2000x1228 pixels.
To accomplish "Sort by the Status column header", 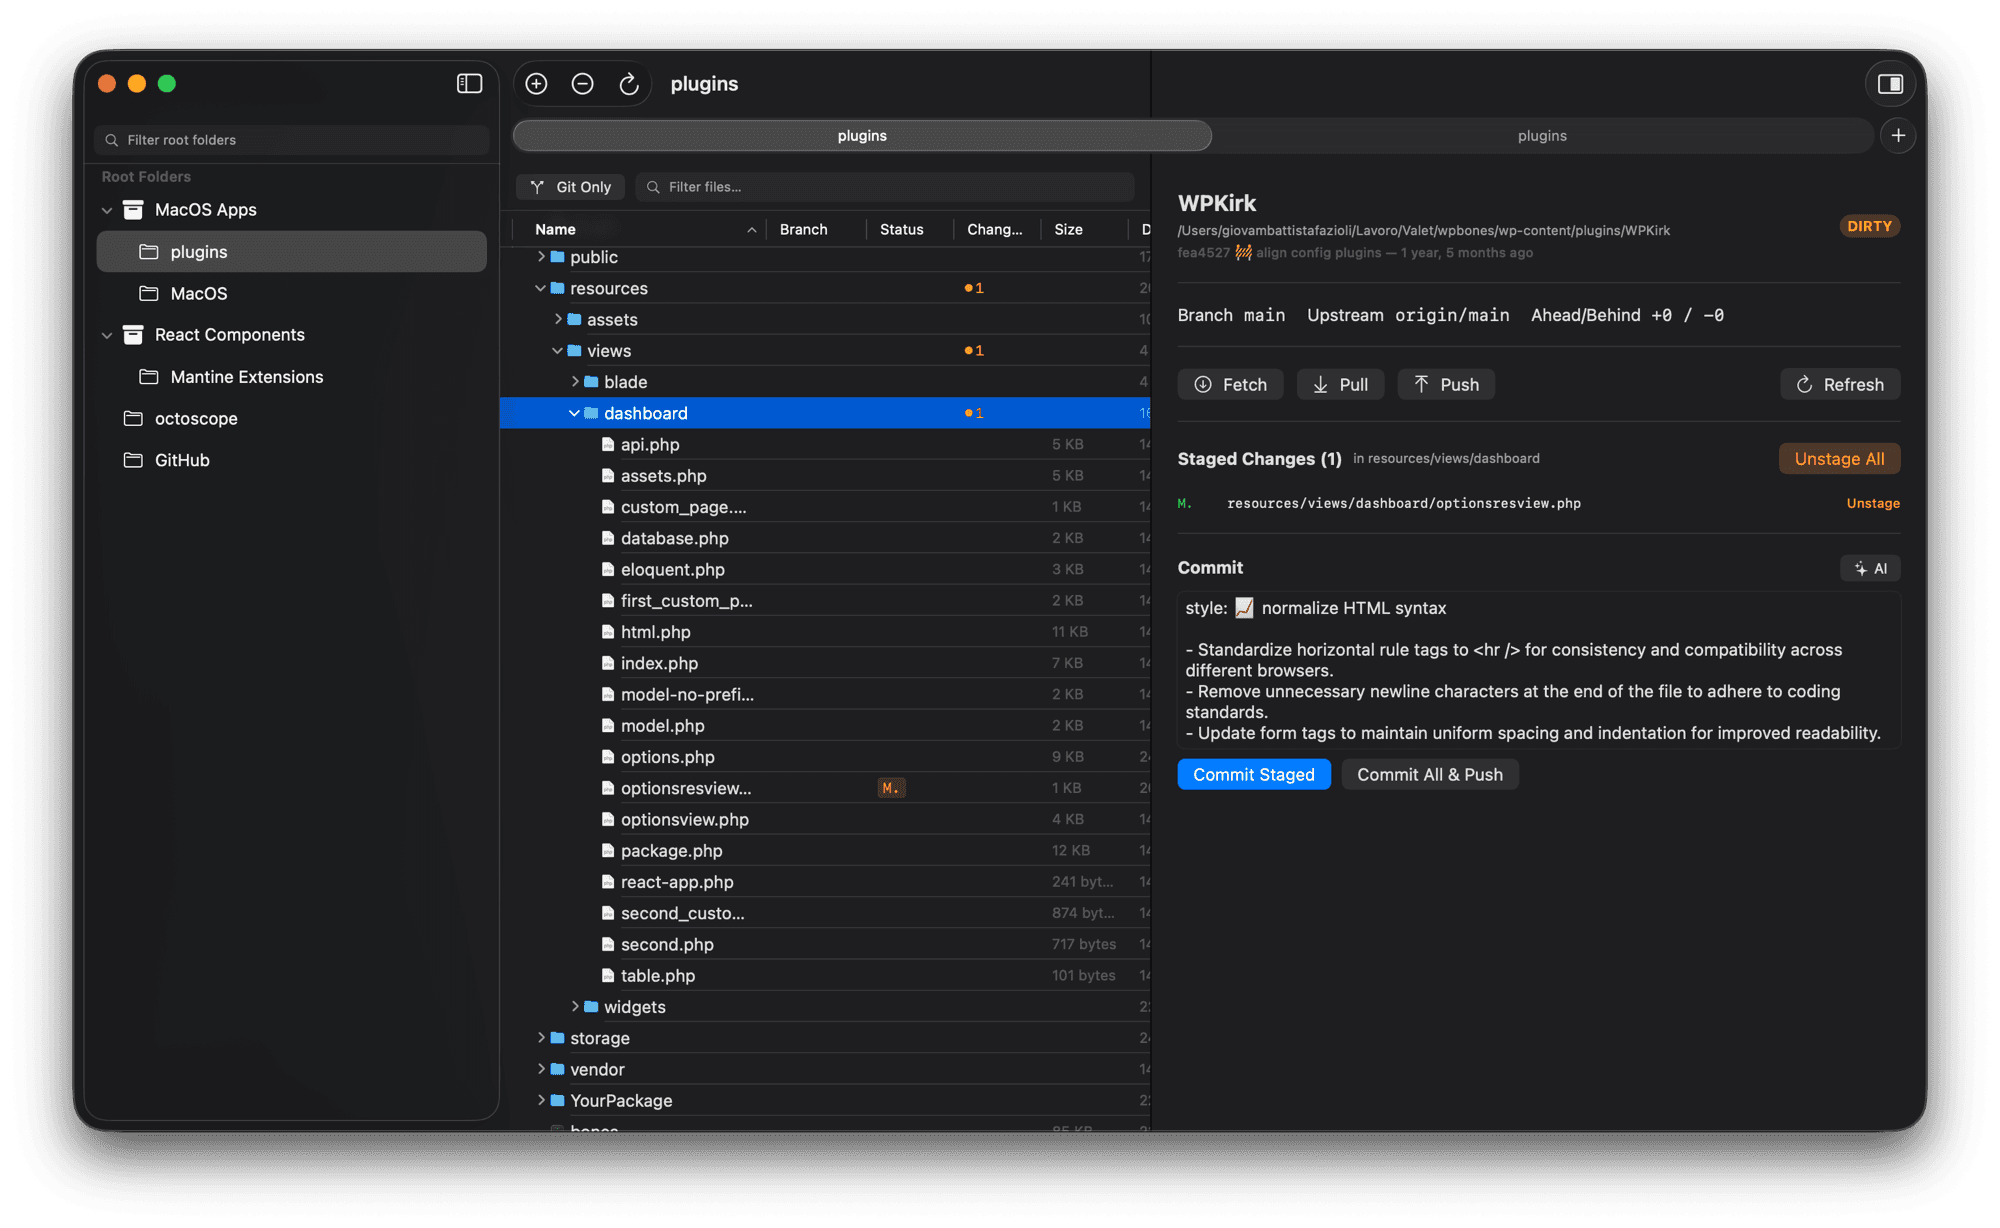I will coord(909,229).
